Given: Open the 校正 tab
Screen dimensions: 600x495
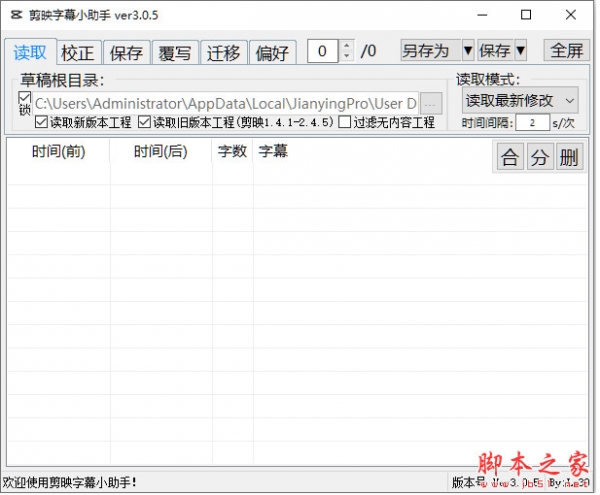Looking at the screenshot, I should coord(78,53).
